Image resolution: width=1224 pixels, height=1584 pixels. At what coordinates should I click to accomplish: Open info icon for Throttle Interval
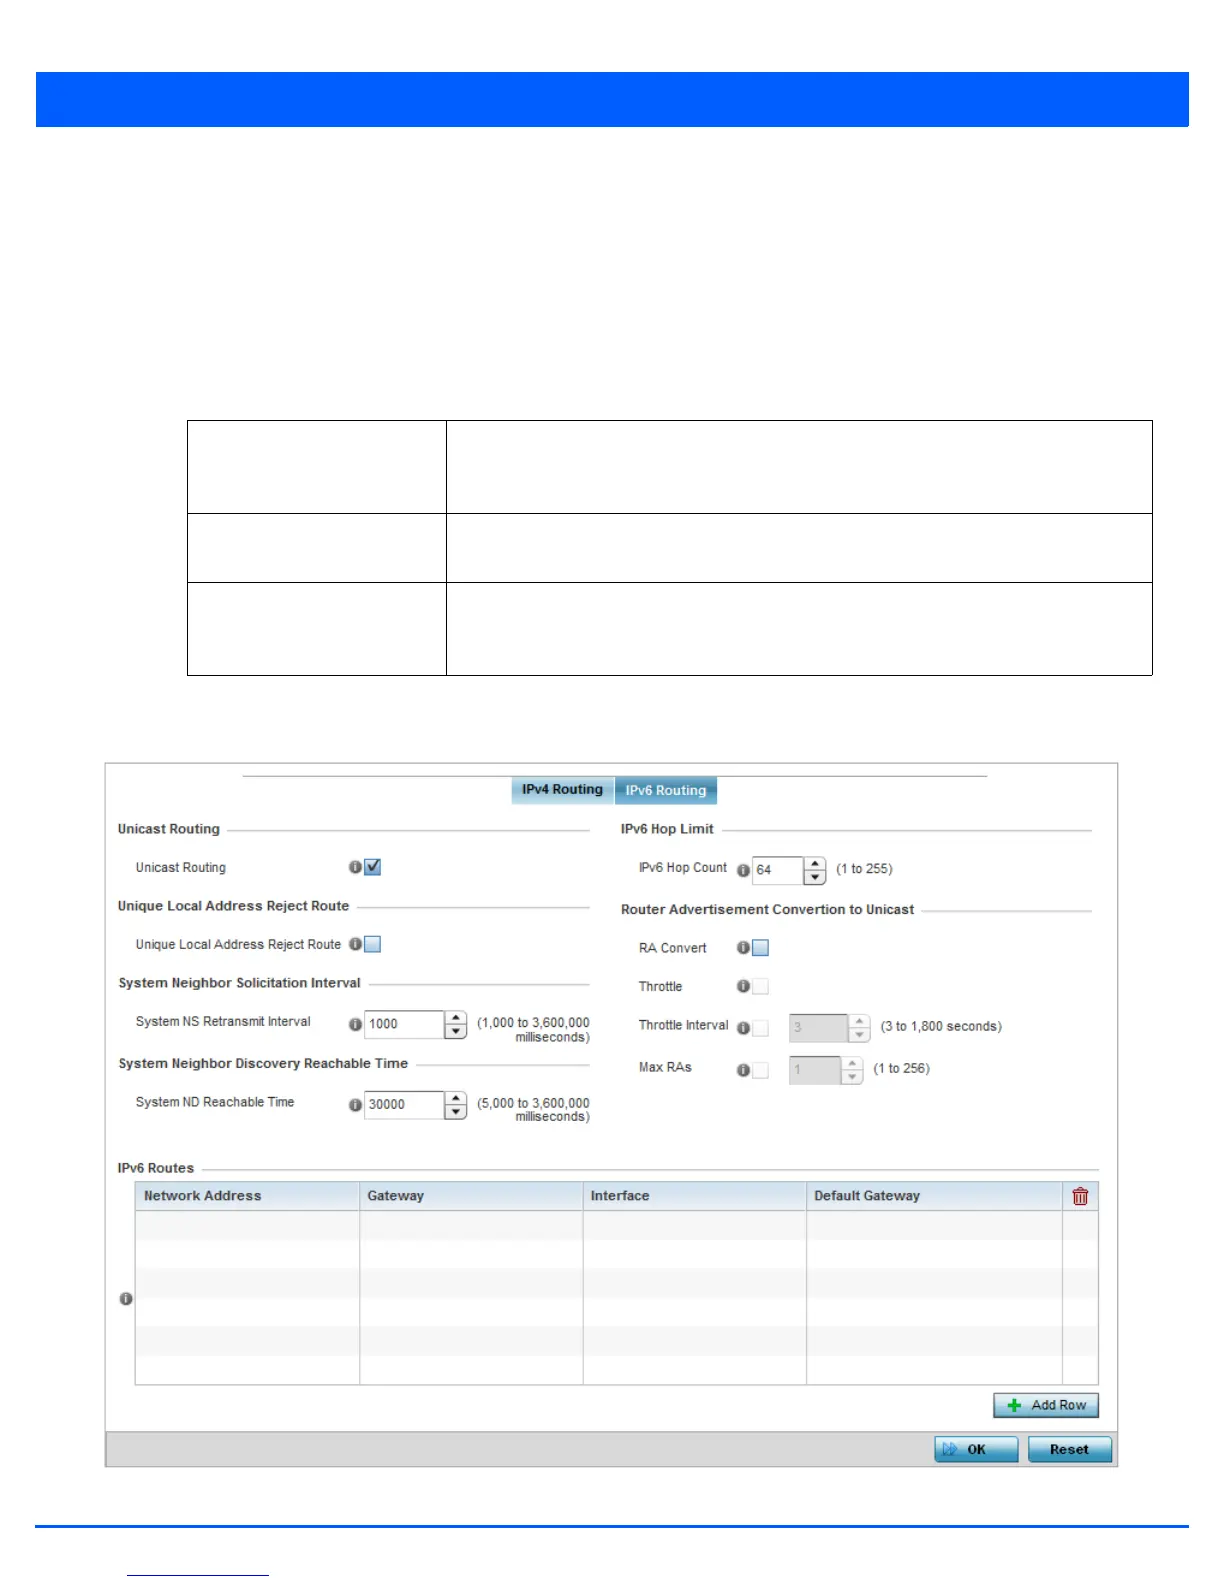743,1027
